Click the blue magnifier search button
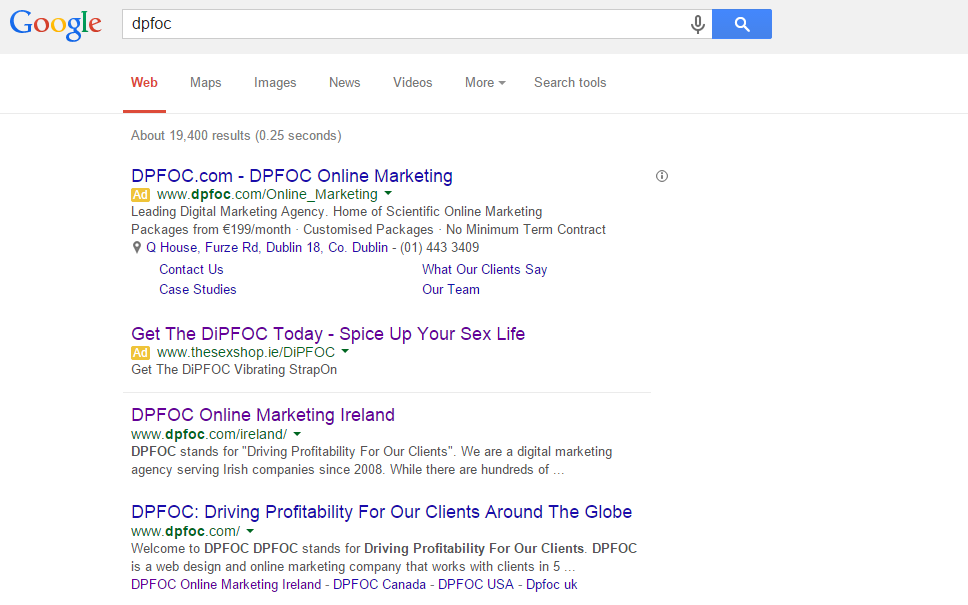This screenshot has height=605, width=968. [741, 24]
